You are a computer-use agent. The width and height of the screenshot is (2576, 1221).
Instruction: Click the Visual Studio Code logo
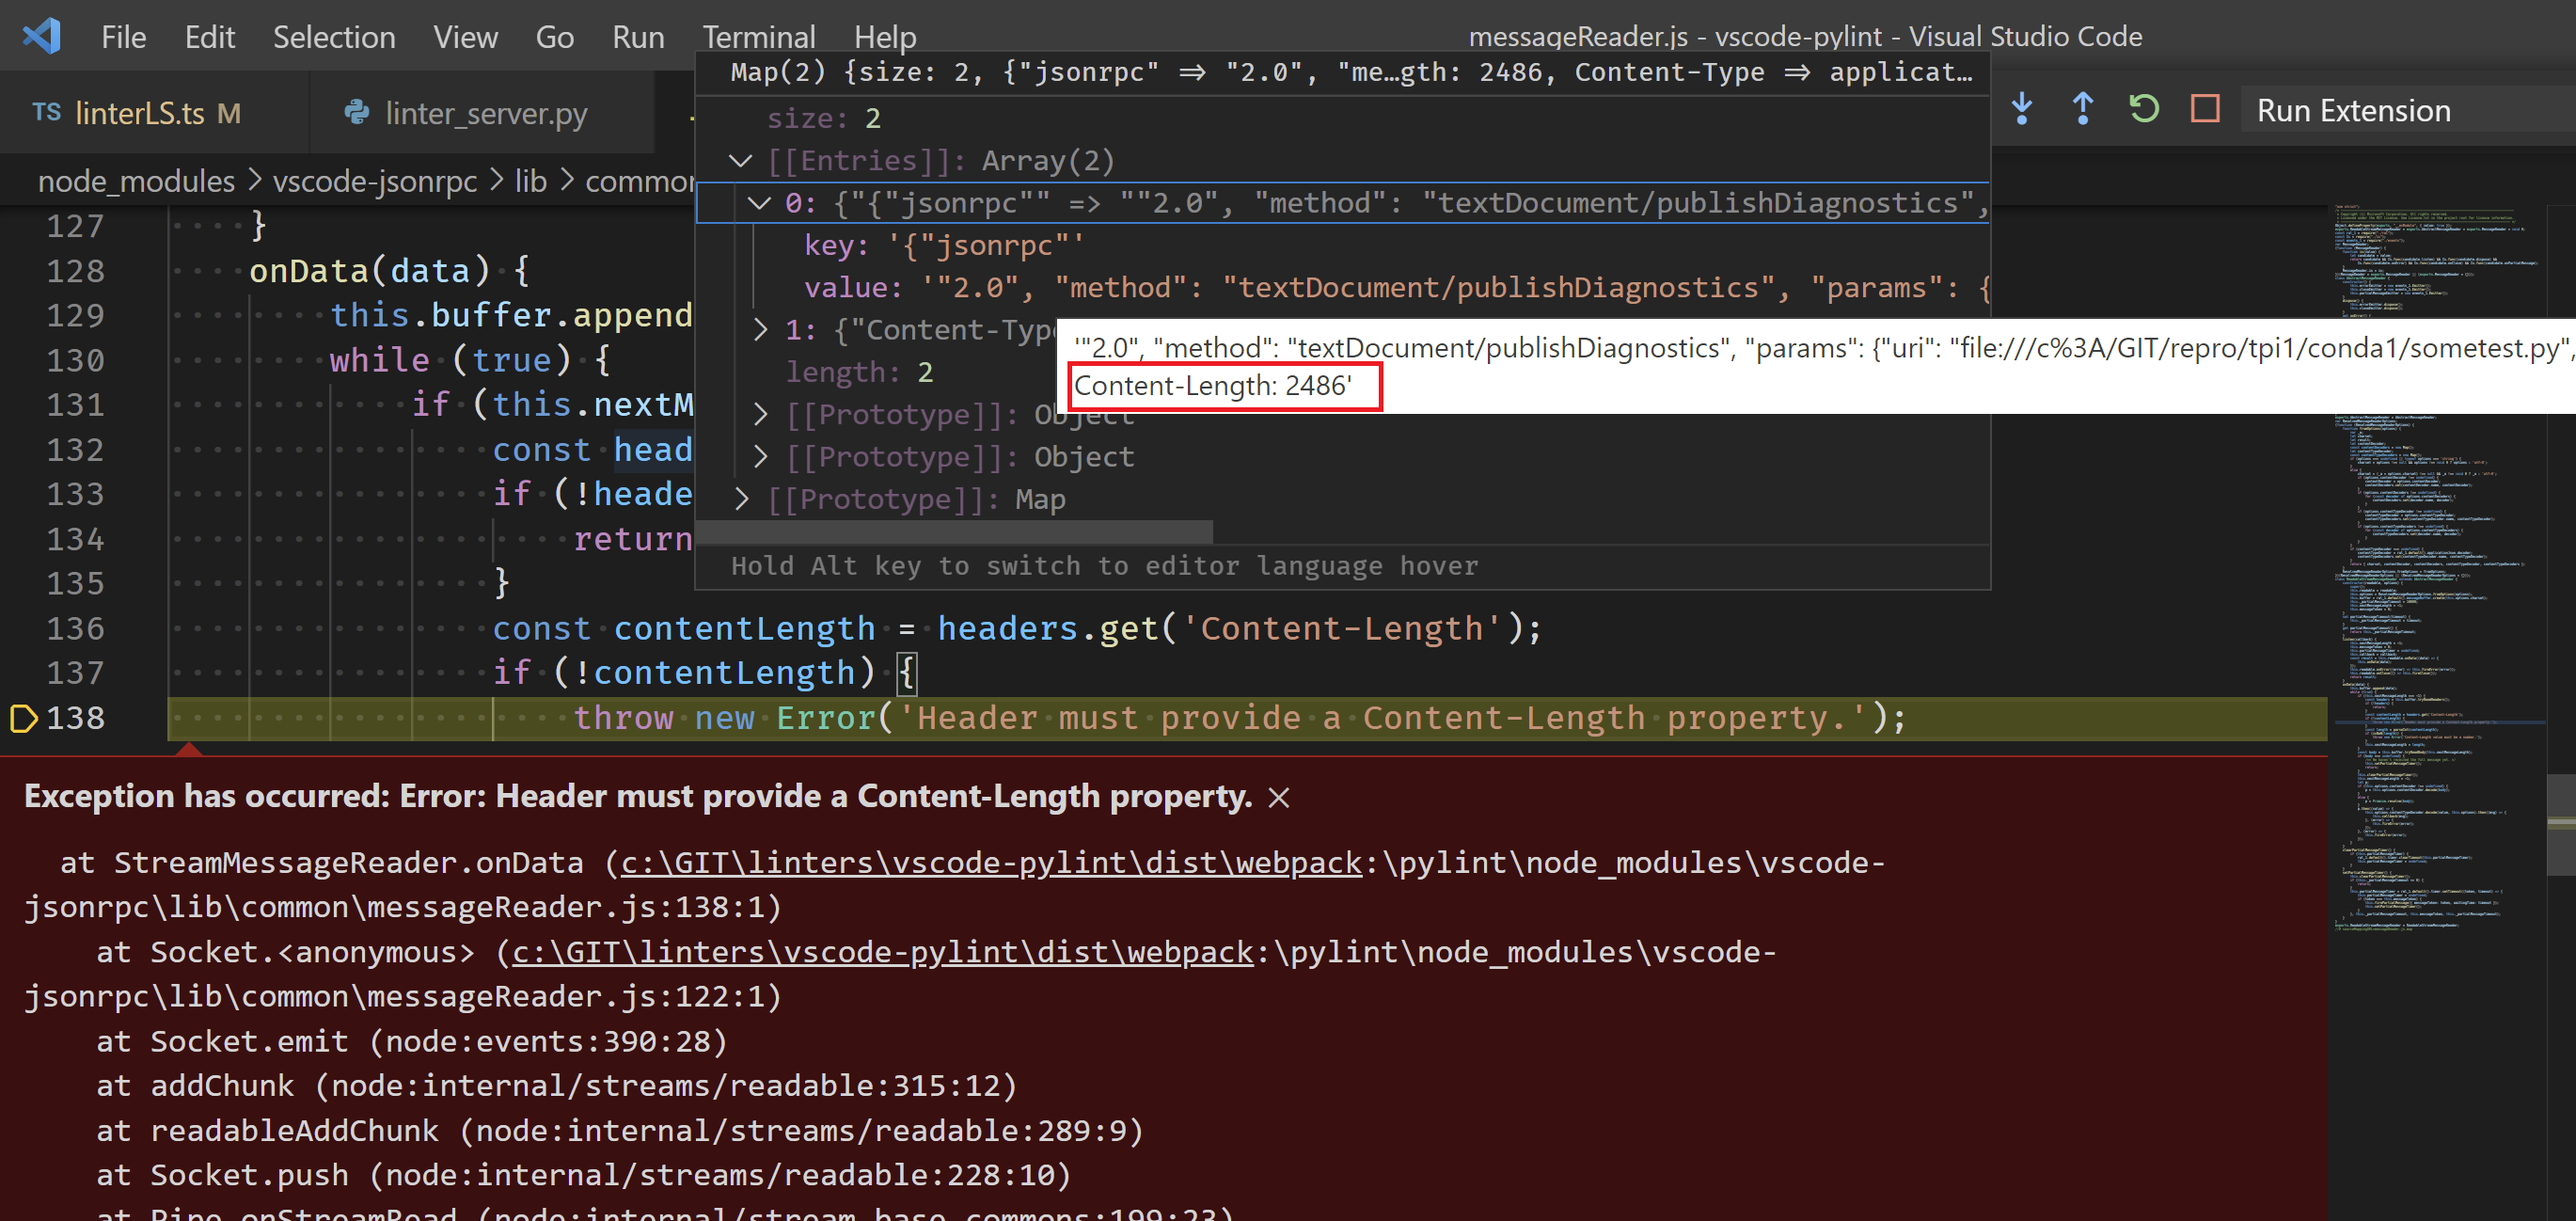point(40,35)
